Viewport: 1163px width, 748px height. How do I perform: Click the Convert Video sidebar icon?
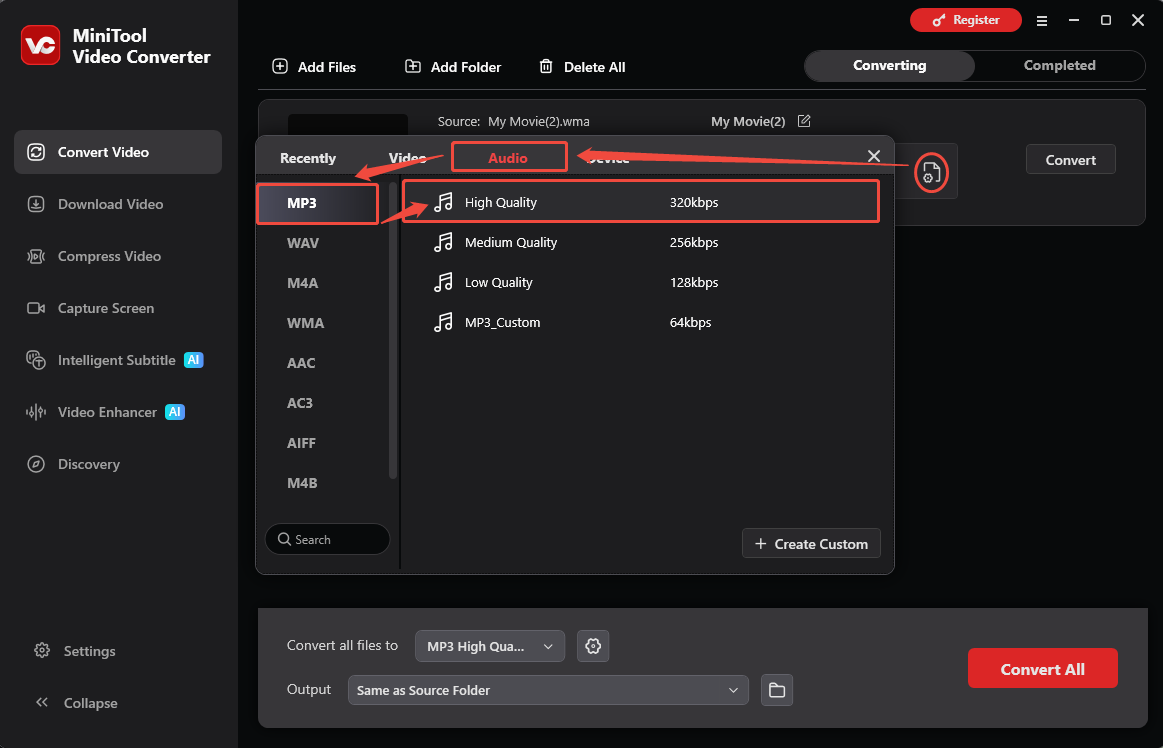click(x=36, y=152)
